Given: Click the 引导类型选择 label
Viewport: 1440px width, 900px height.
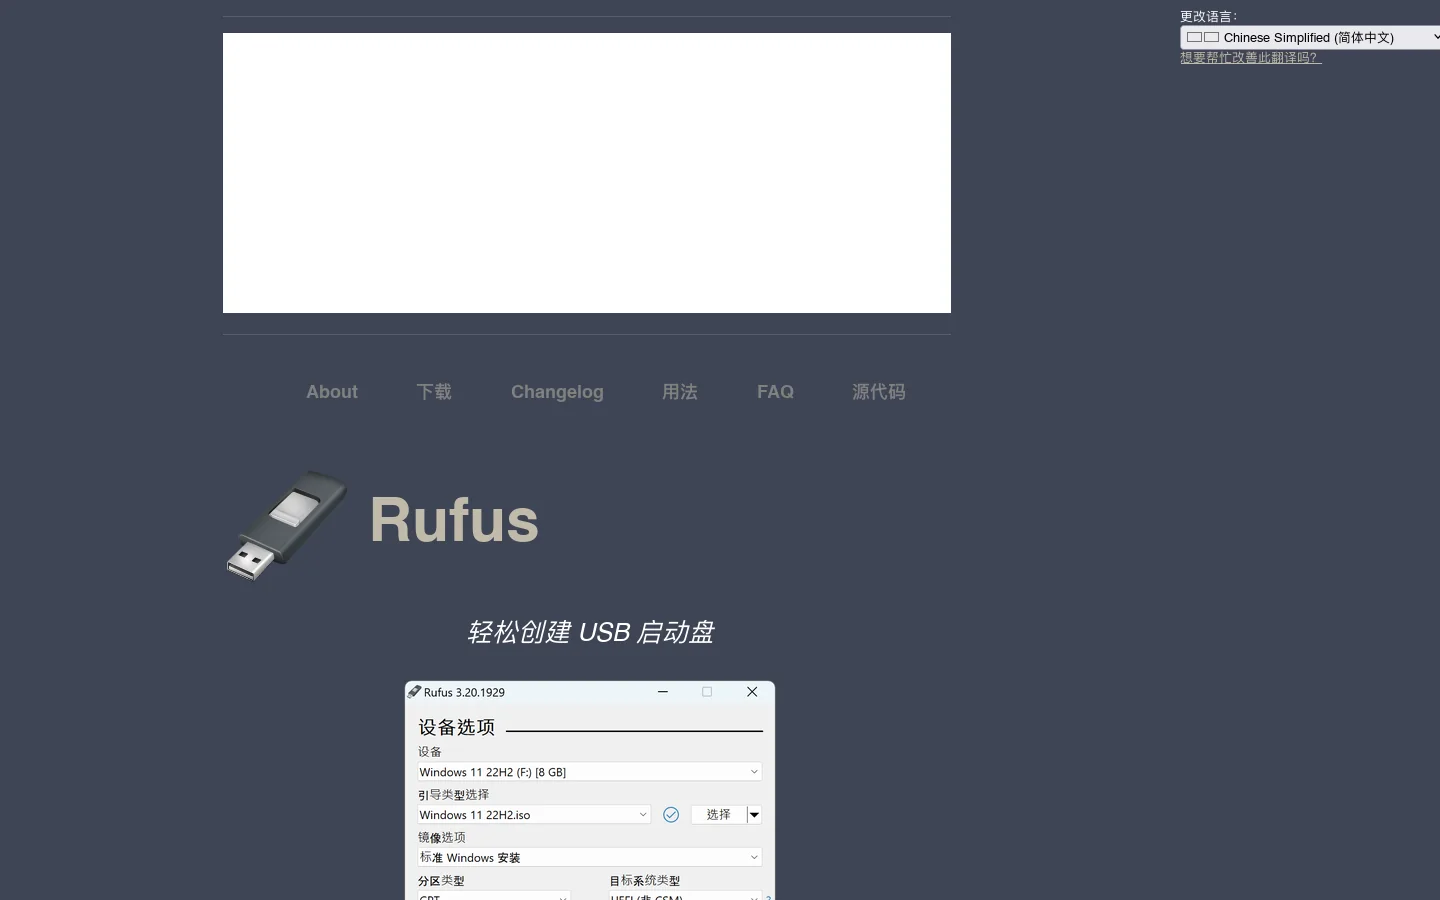Looking at the screenshot, I should pos(454,795).
